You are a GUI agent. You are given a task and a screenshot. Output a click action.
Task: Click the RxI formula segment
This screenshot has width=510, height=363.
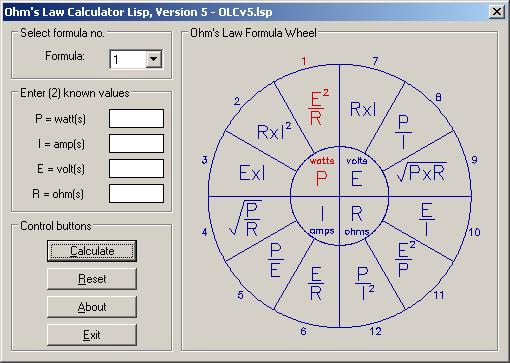click(x=363, y=109)
